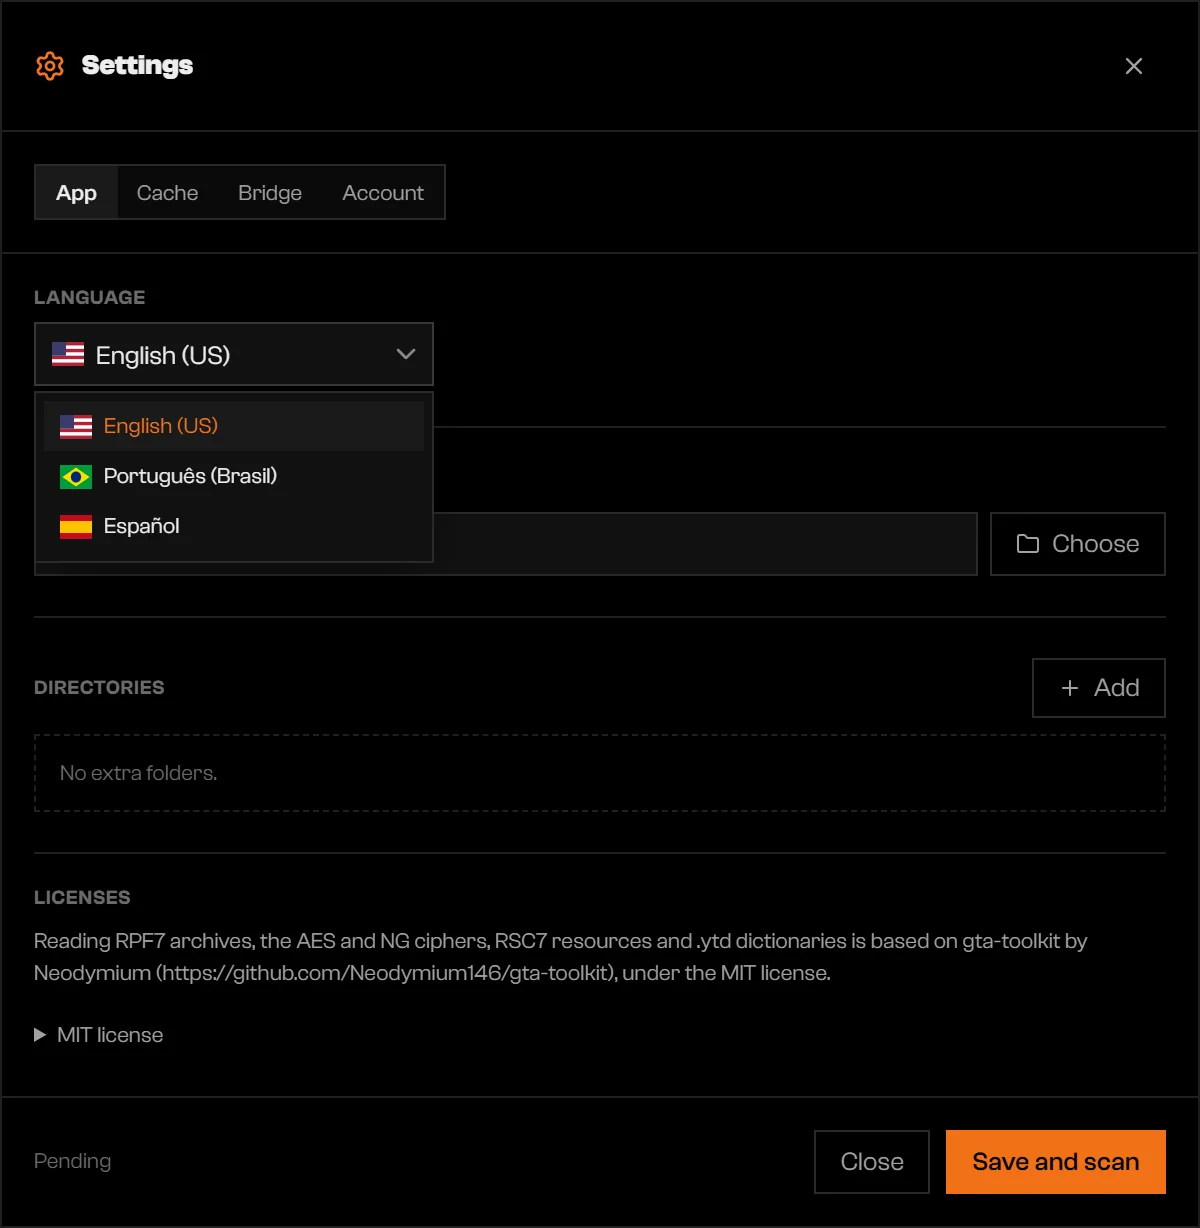Click the Choose folder button
Image resolution: width=1200 pixels, height=1228 pixels.
(x=1078, y=544)
